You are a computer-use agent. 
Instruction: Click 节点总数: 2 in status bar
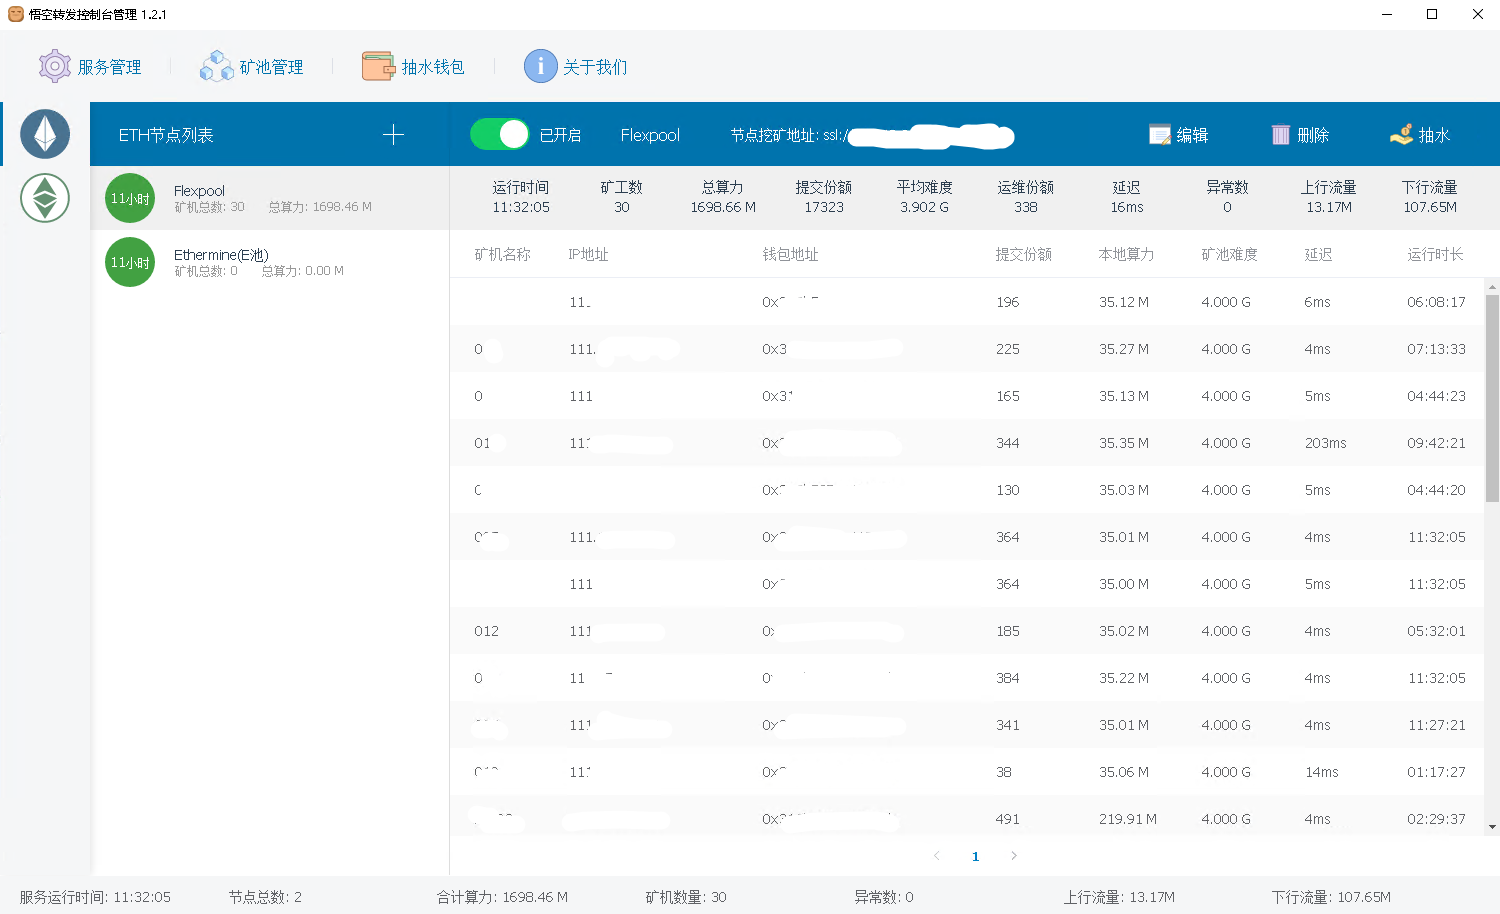(x=265, y=897)
